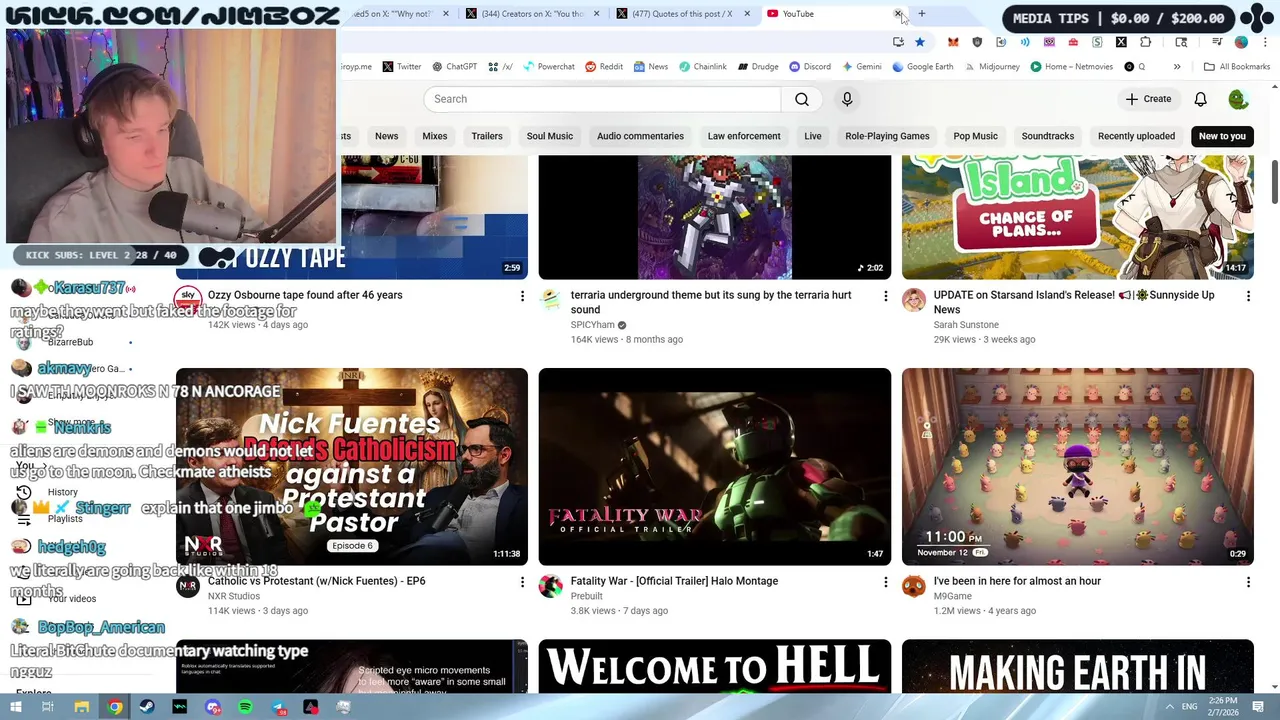Open new browser tab with plus button

coord(922,14)
